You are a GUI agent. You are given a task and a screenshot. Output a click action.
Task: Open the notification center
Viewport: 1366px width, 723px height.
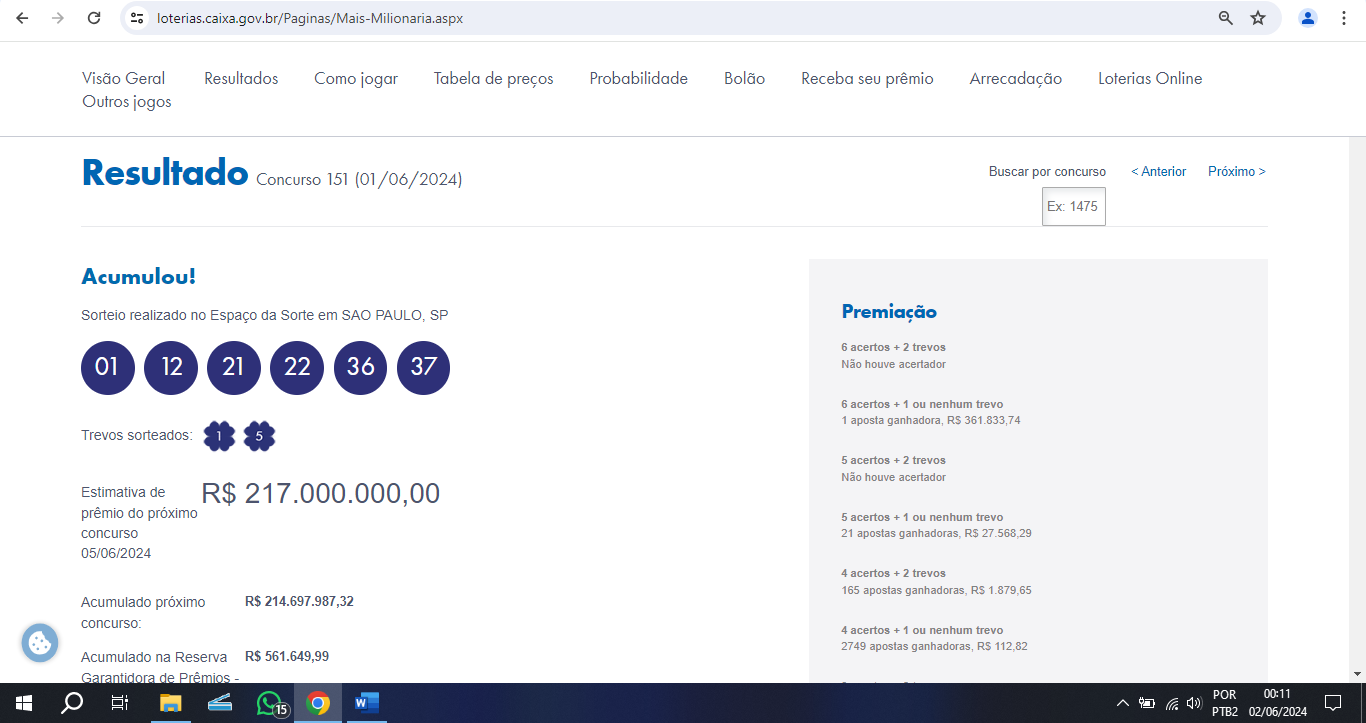coord(1333,703)
